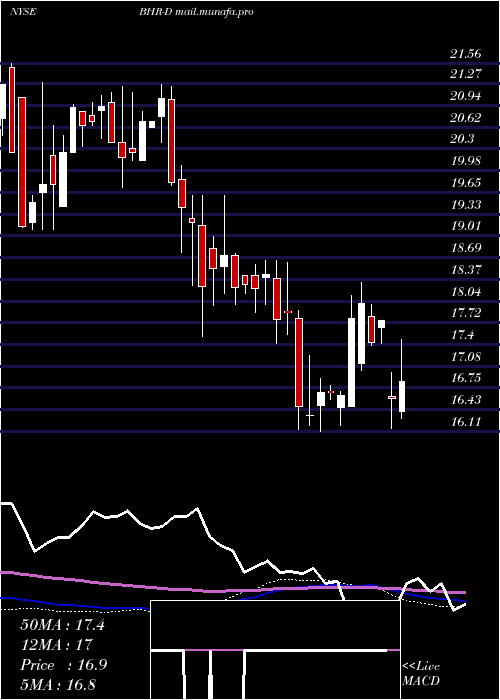This screenshot has width=500, height=700.
Task: Click the 18.69 price axis label
Action: coord(466,247)
